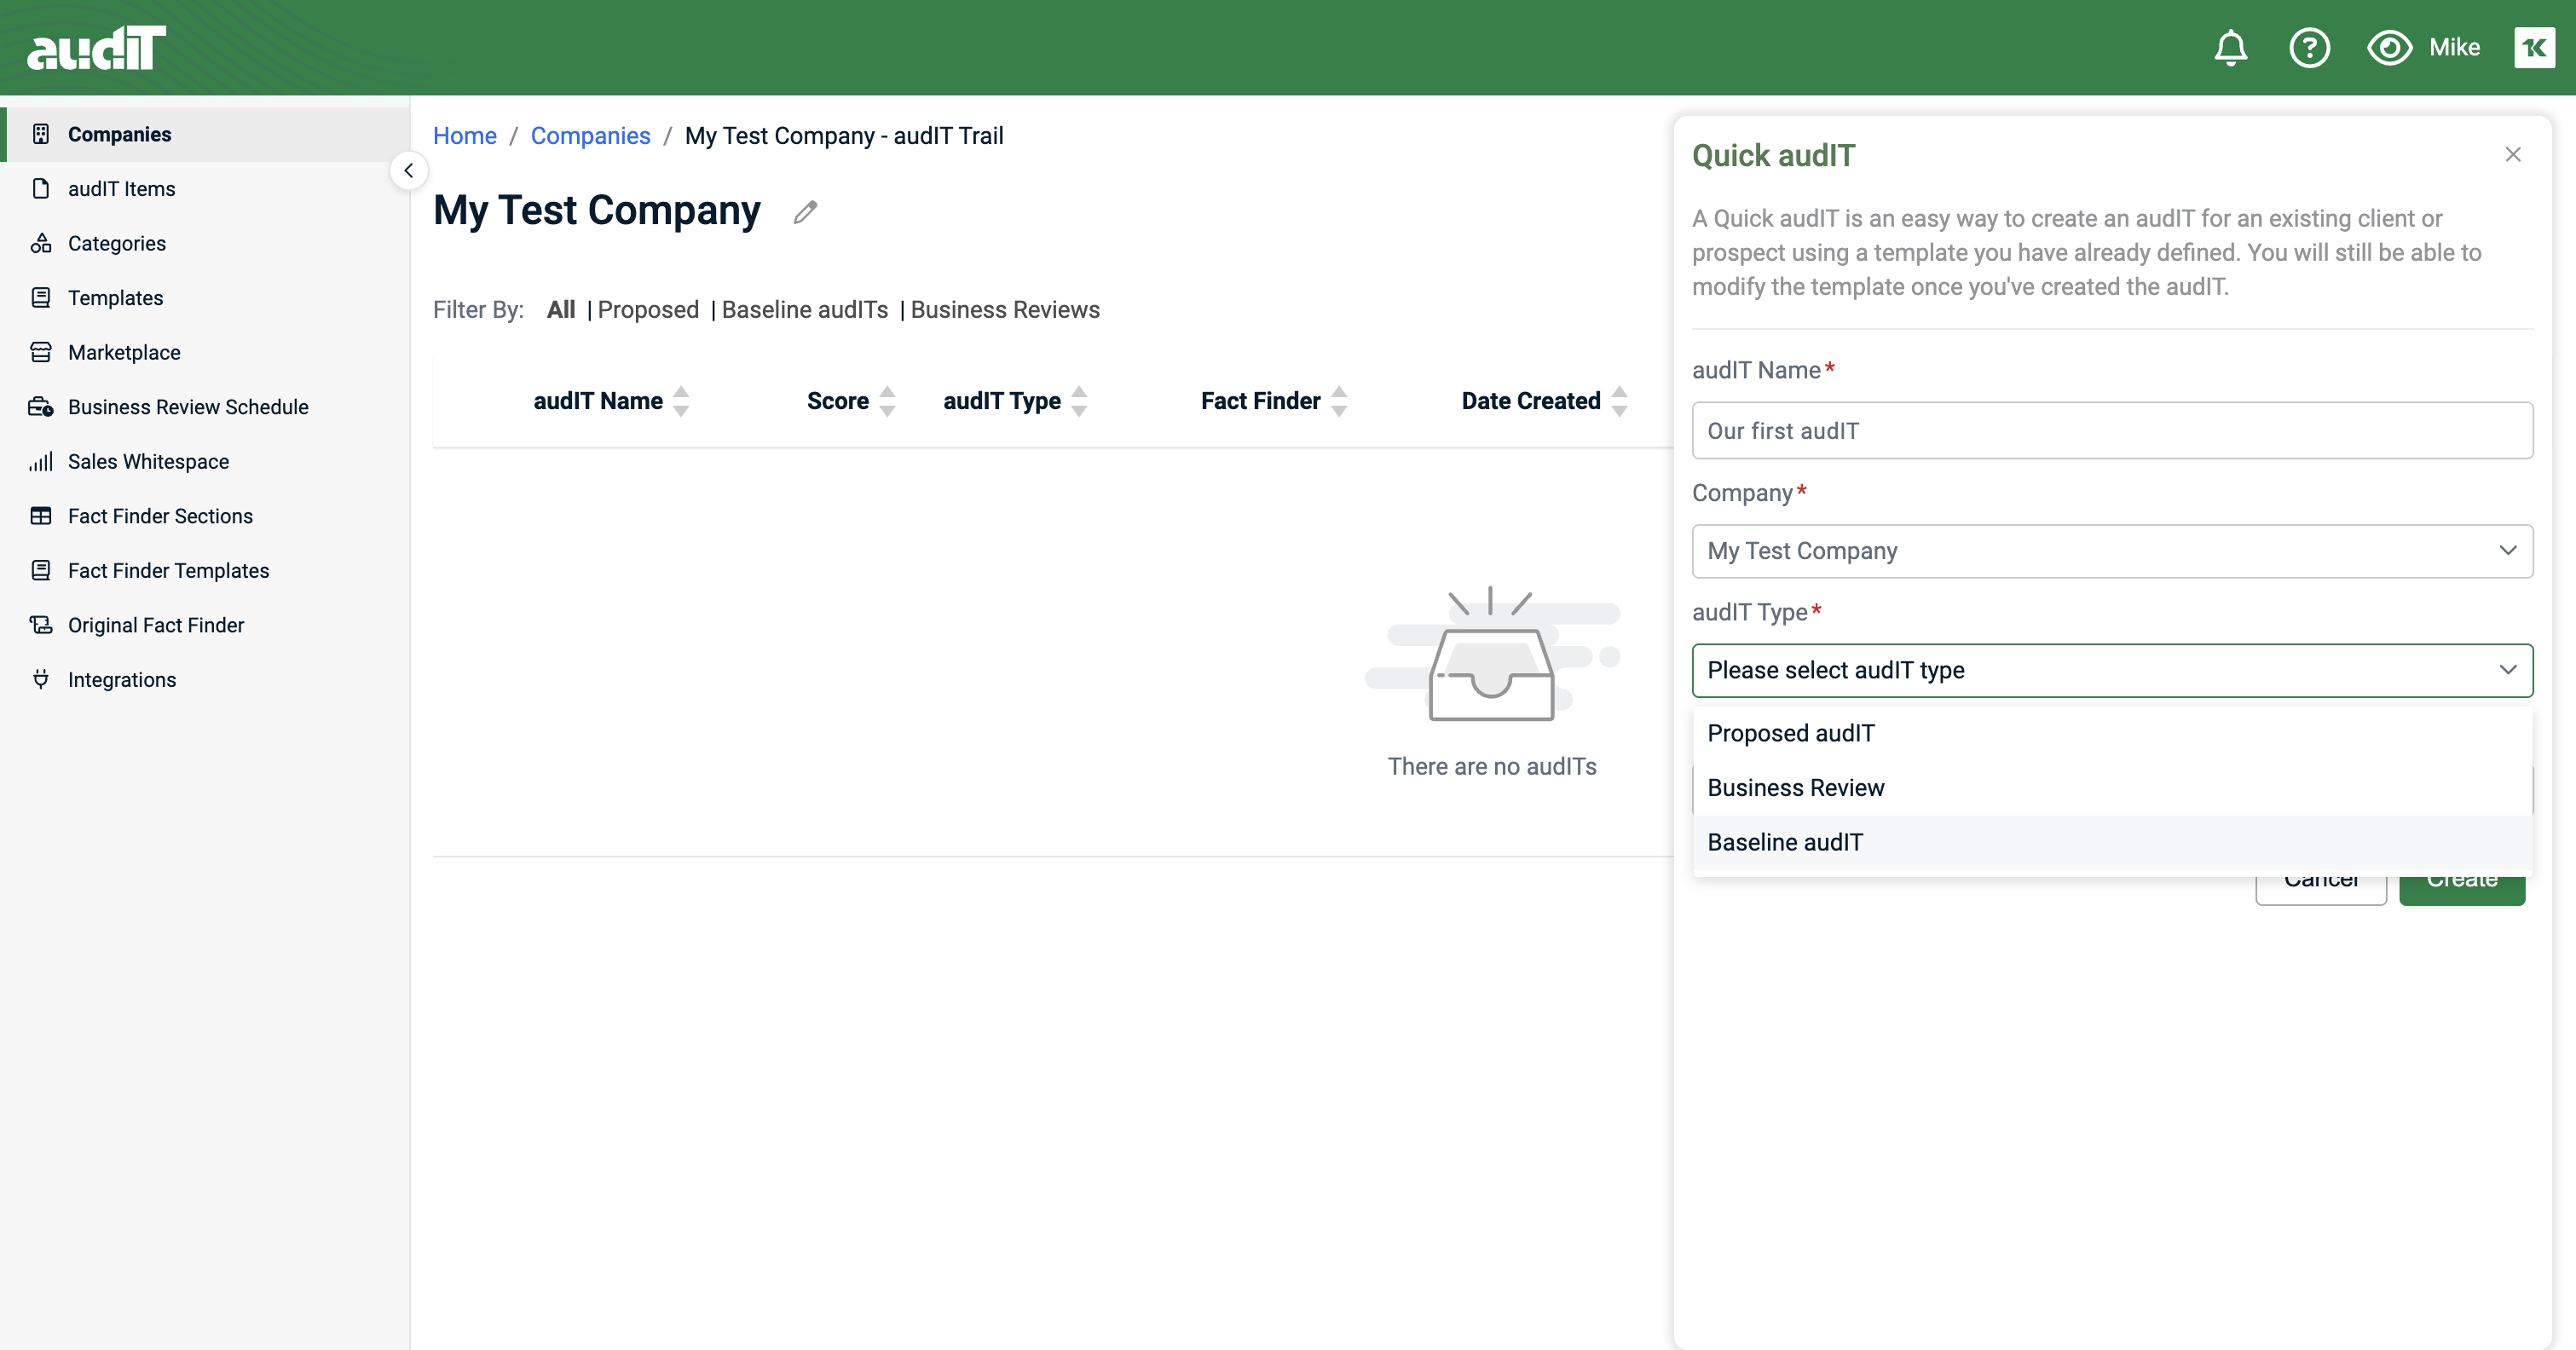2576x1350 pixels.
Task: Toggle the audIT Type dropdown
Action: 2112,670
